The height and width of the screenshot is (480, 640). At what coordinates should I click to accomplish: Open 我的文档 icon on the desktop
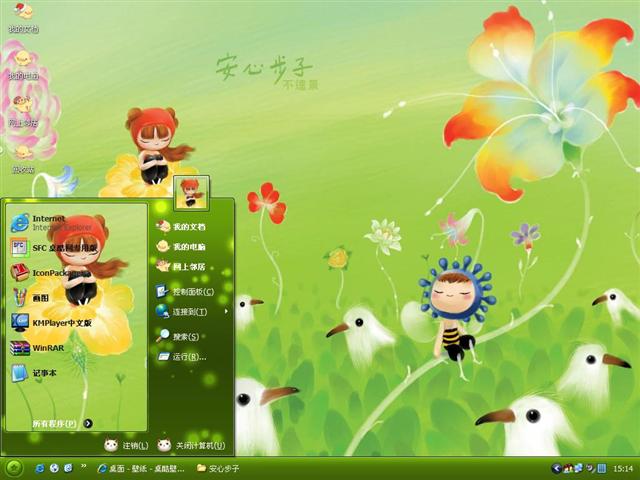[x=23, y=18]
